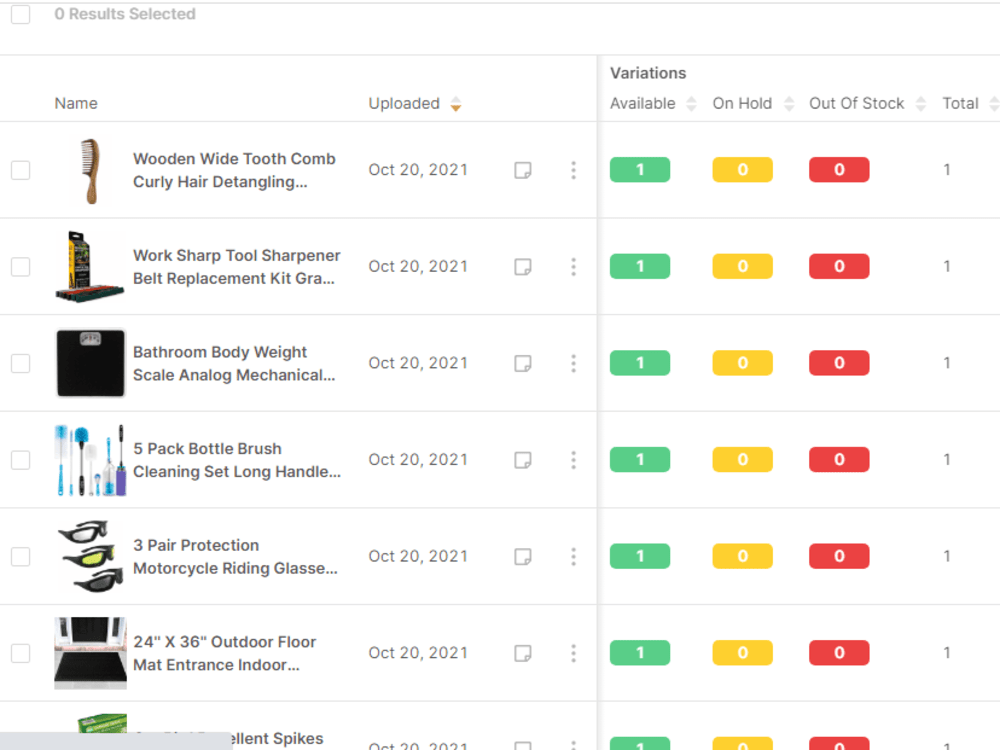Open note icon for Work Sharp Tool Sharpener

pyautogui.click(x=523, y=267)
